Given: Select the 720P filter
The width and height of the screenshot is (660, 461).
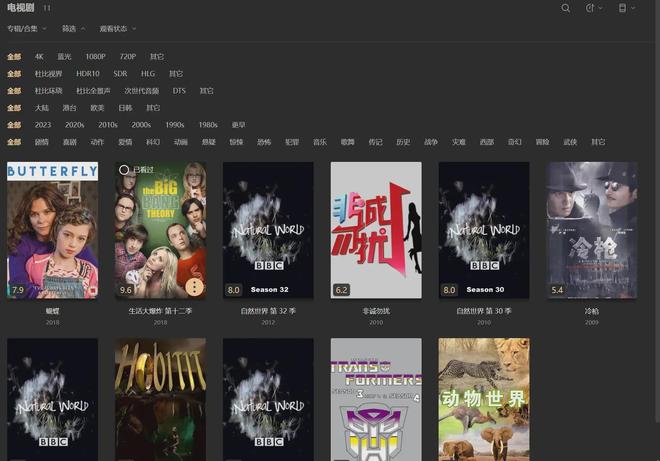Looking at the screenshot, I should coord(128,56).
